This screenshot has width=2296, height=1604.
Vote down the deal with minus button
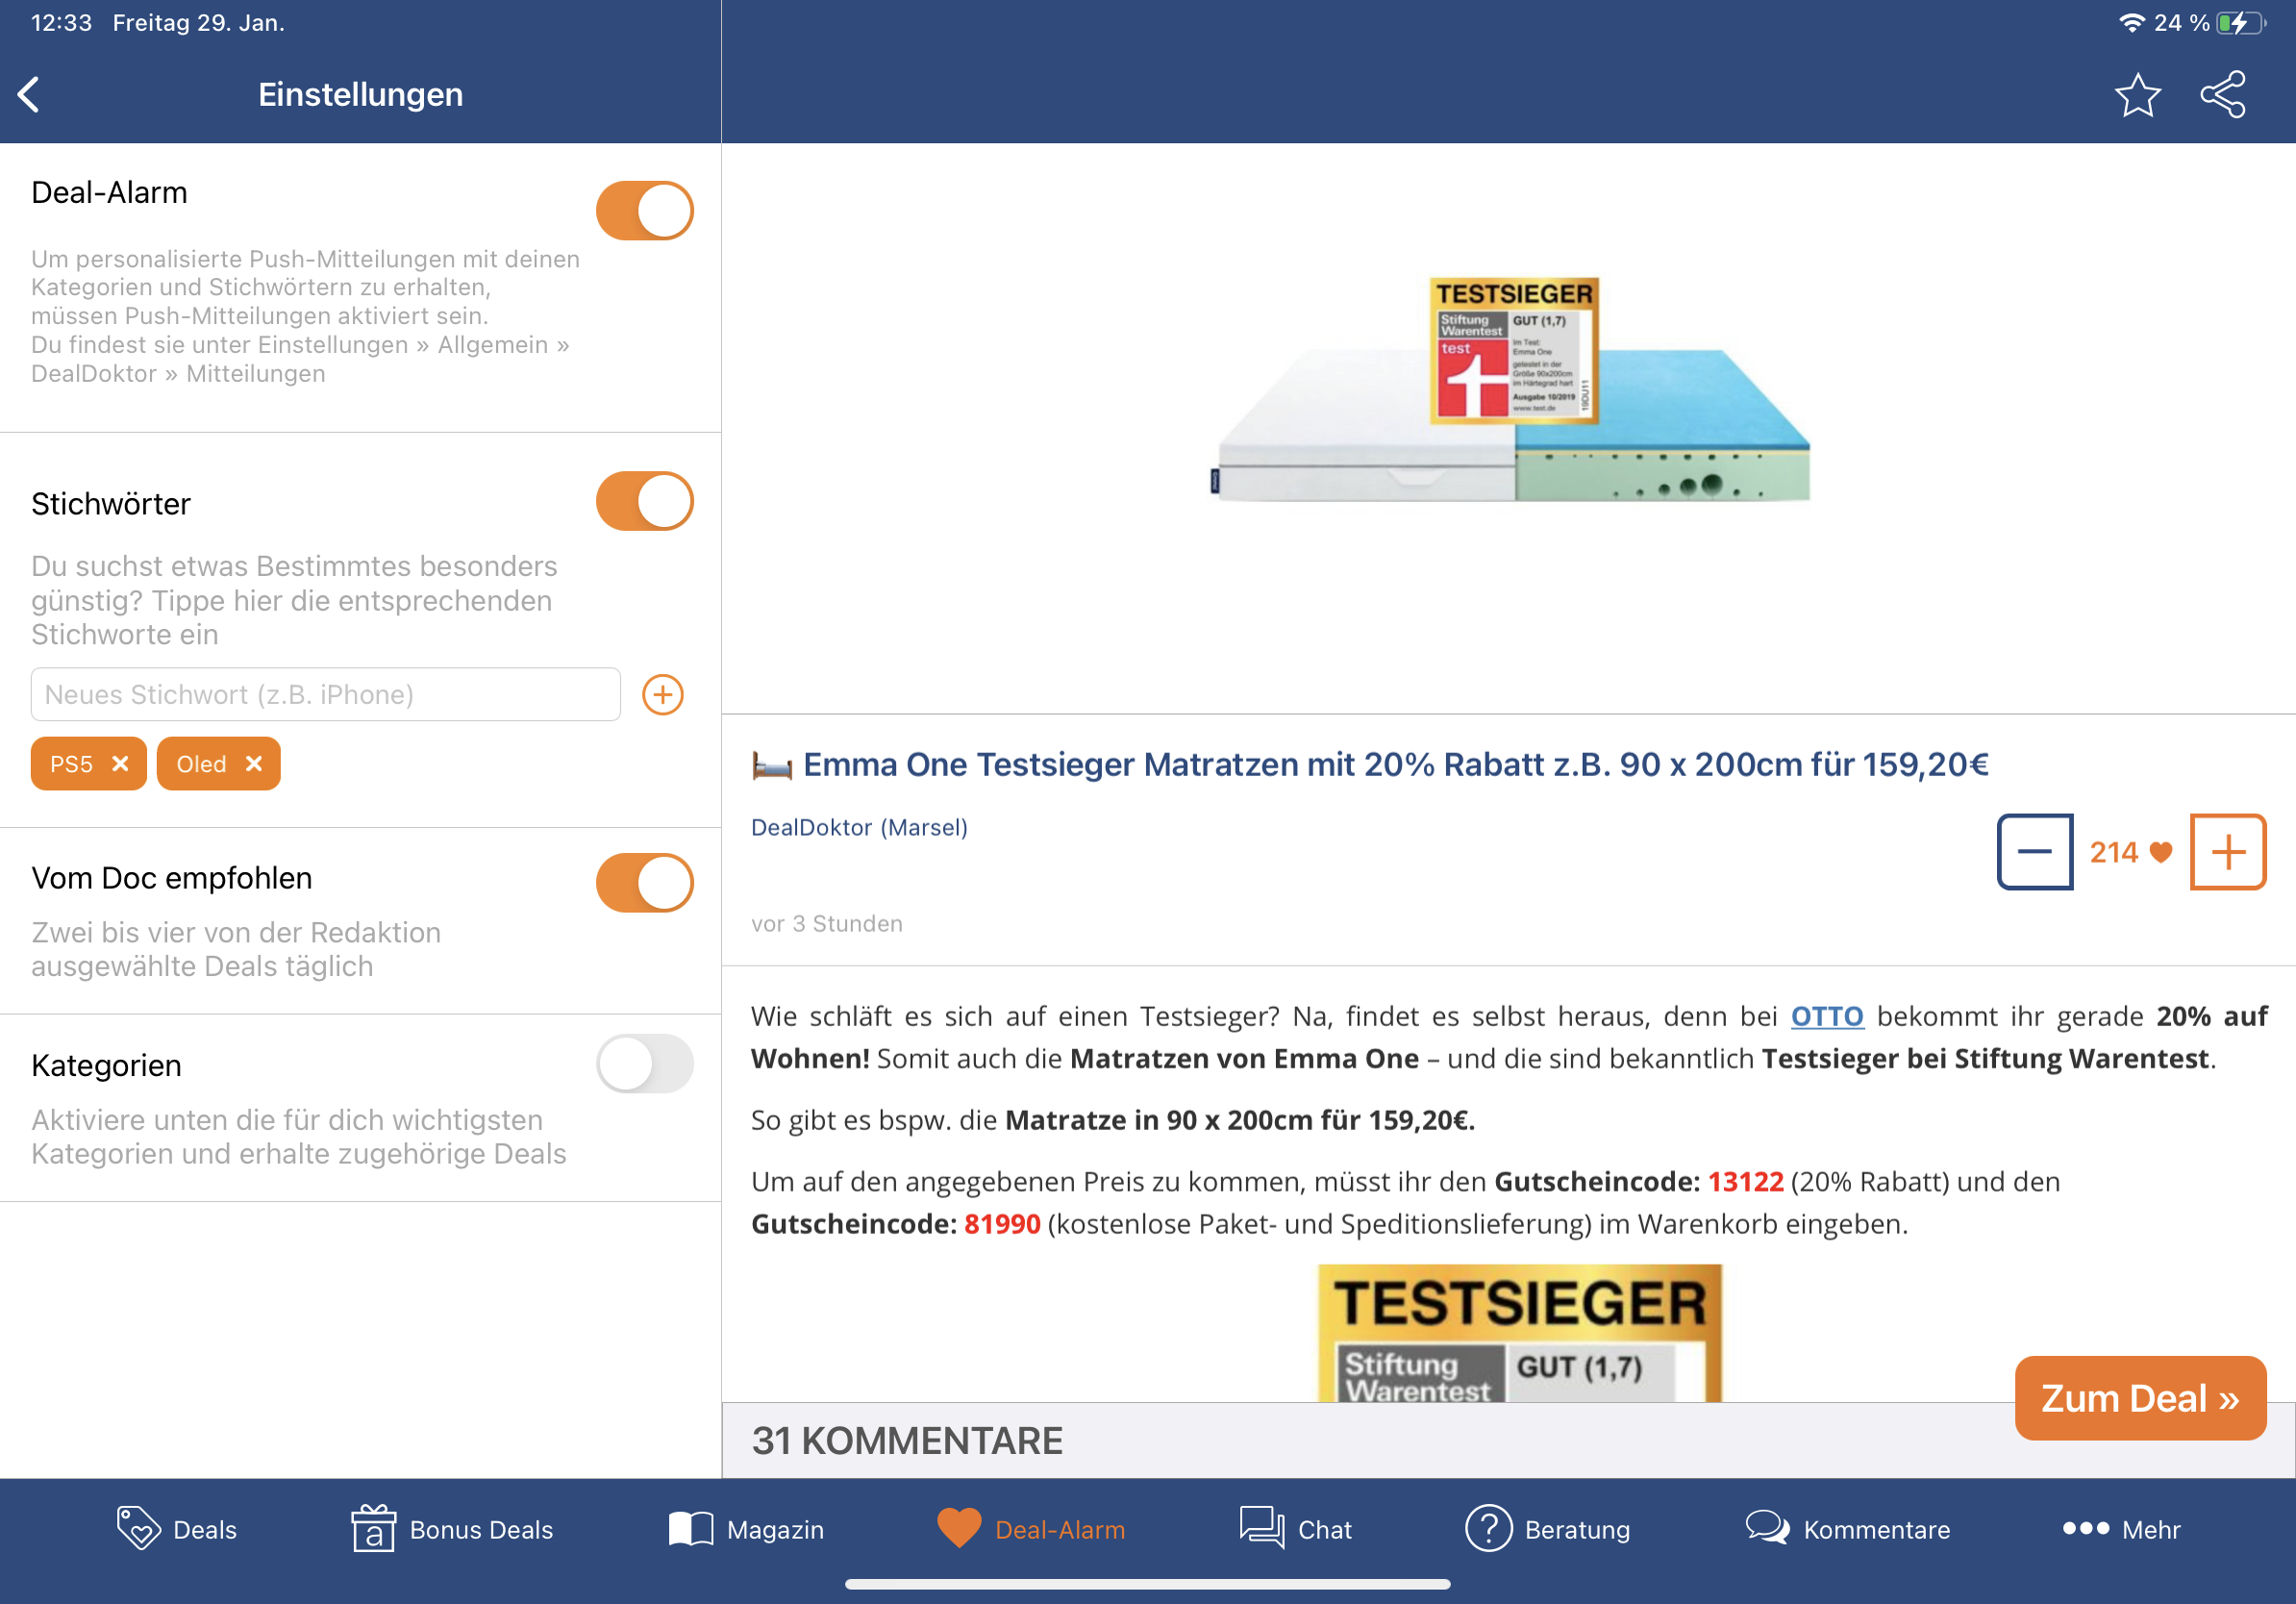point(2034,852)
